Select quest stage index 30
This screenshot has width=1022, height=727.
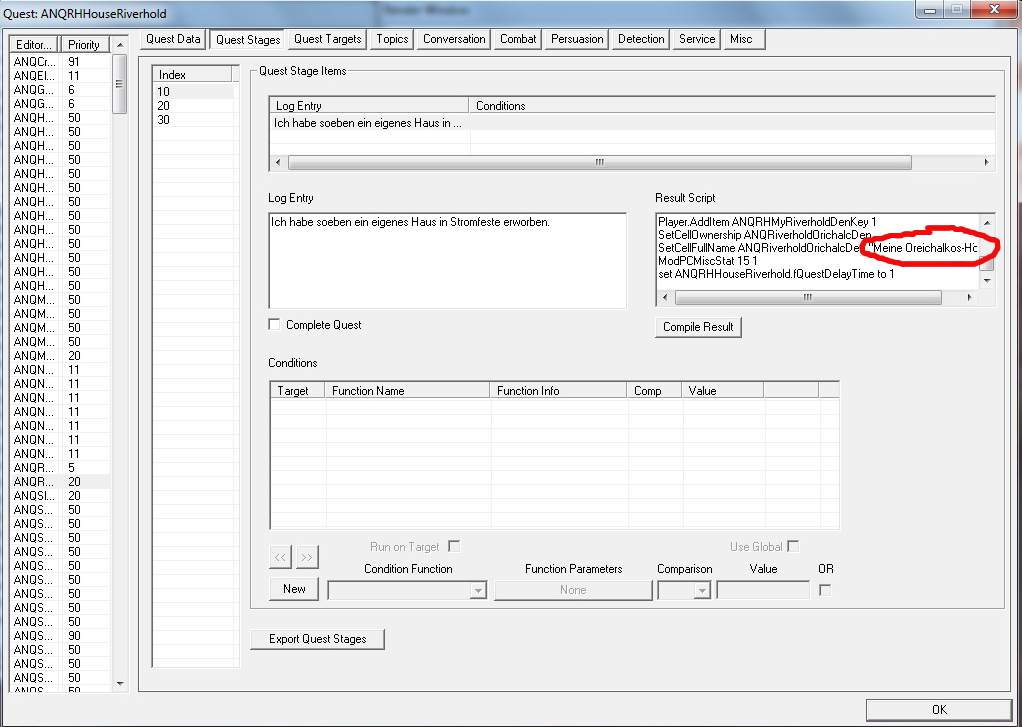163,120
